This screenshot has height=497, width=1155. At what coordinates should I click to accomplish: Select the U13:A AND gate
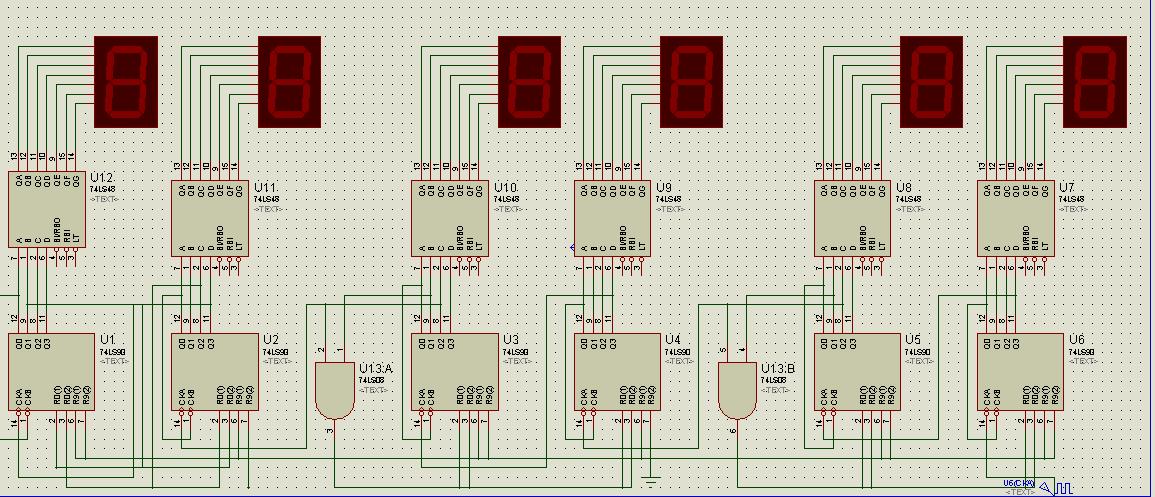[334, 390]
